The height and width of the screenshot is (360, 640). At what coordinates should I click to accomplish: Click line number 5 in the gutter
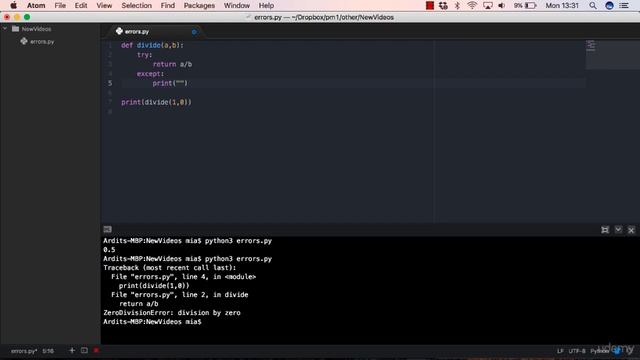[x=110, y=83]
